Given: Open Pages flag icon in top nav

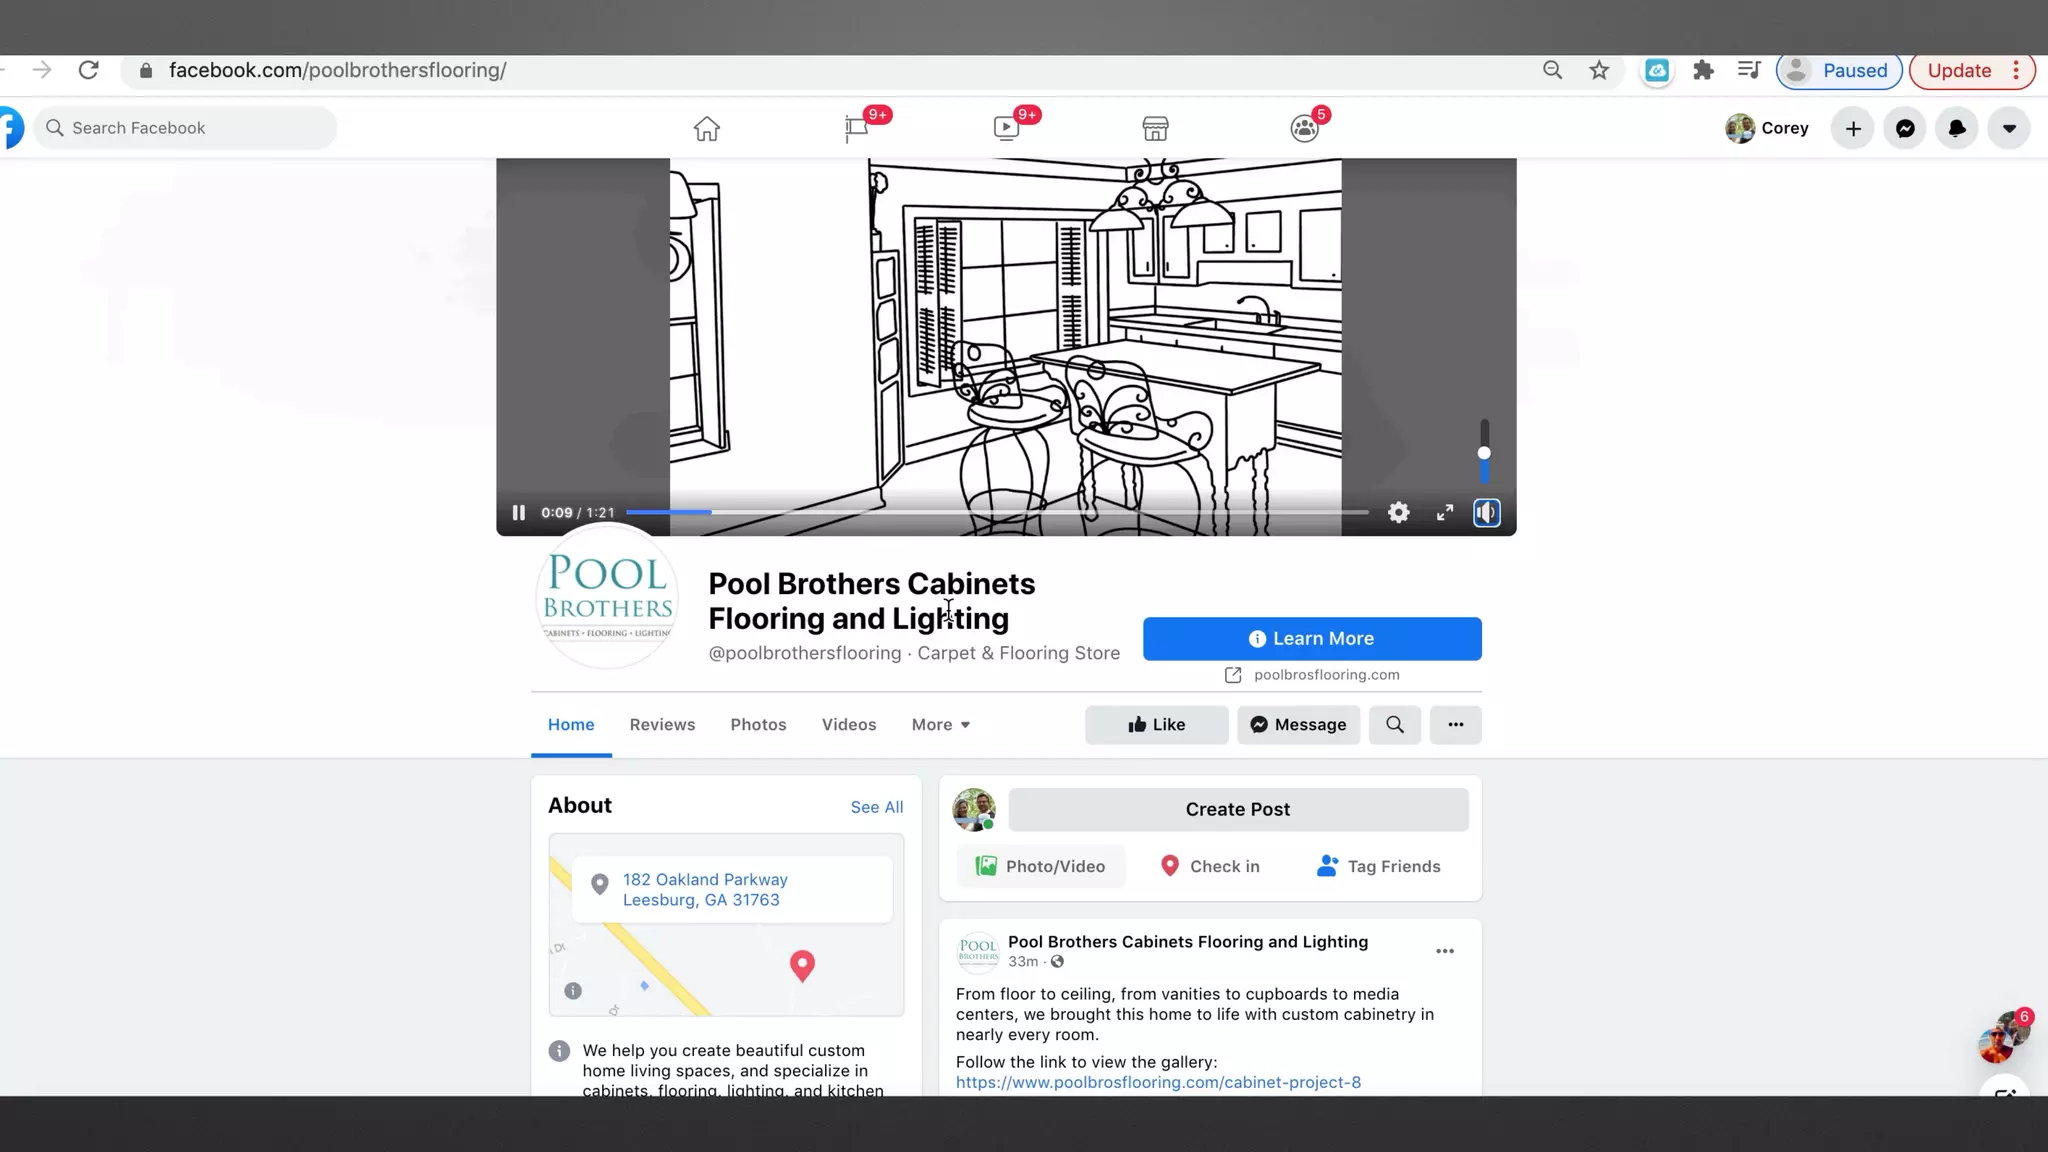Looking at the screenshot, I should [856, 128].
